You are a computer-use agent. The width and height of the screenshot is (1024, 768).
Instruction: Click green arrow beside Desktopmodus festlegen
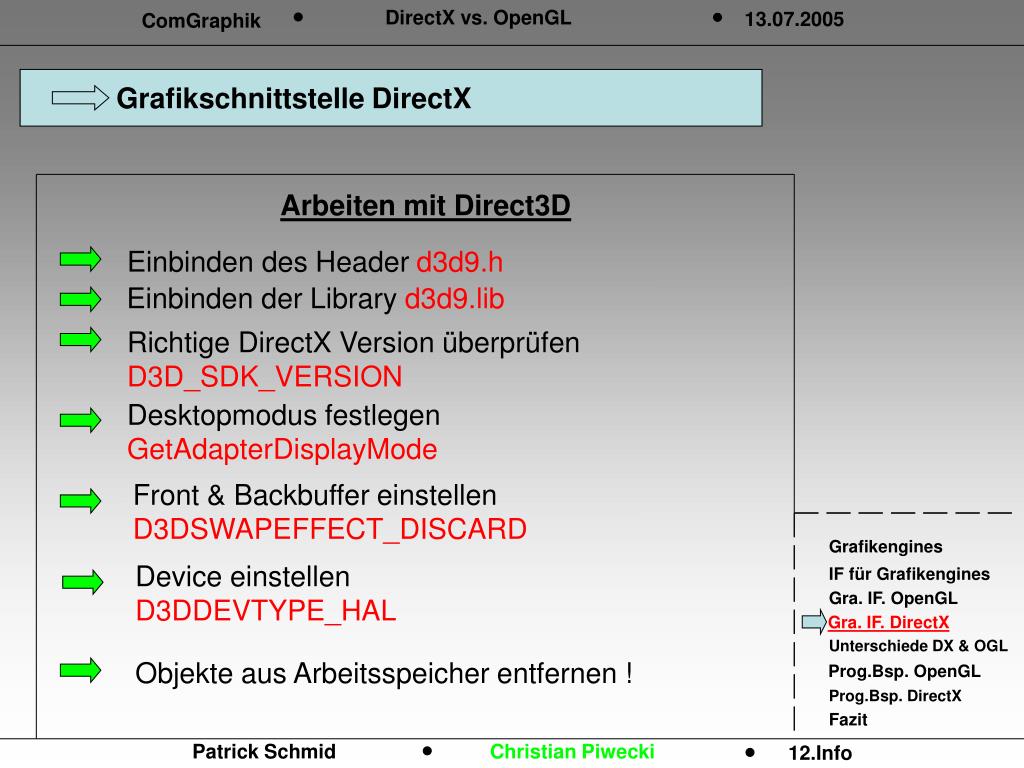[80, 420]
